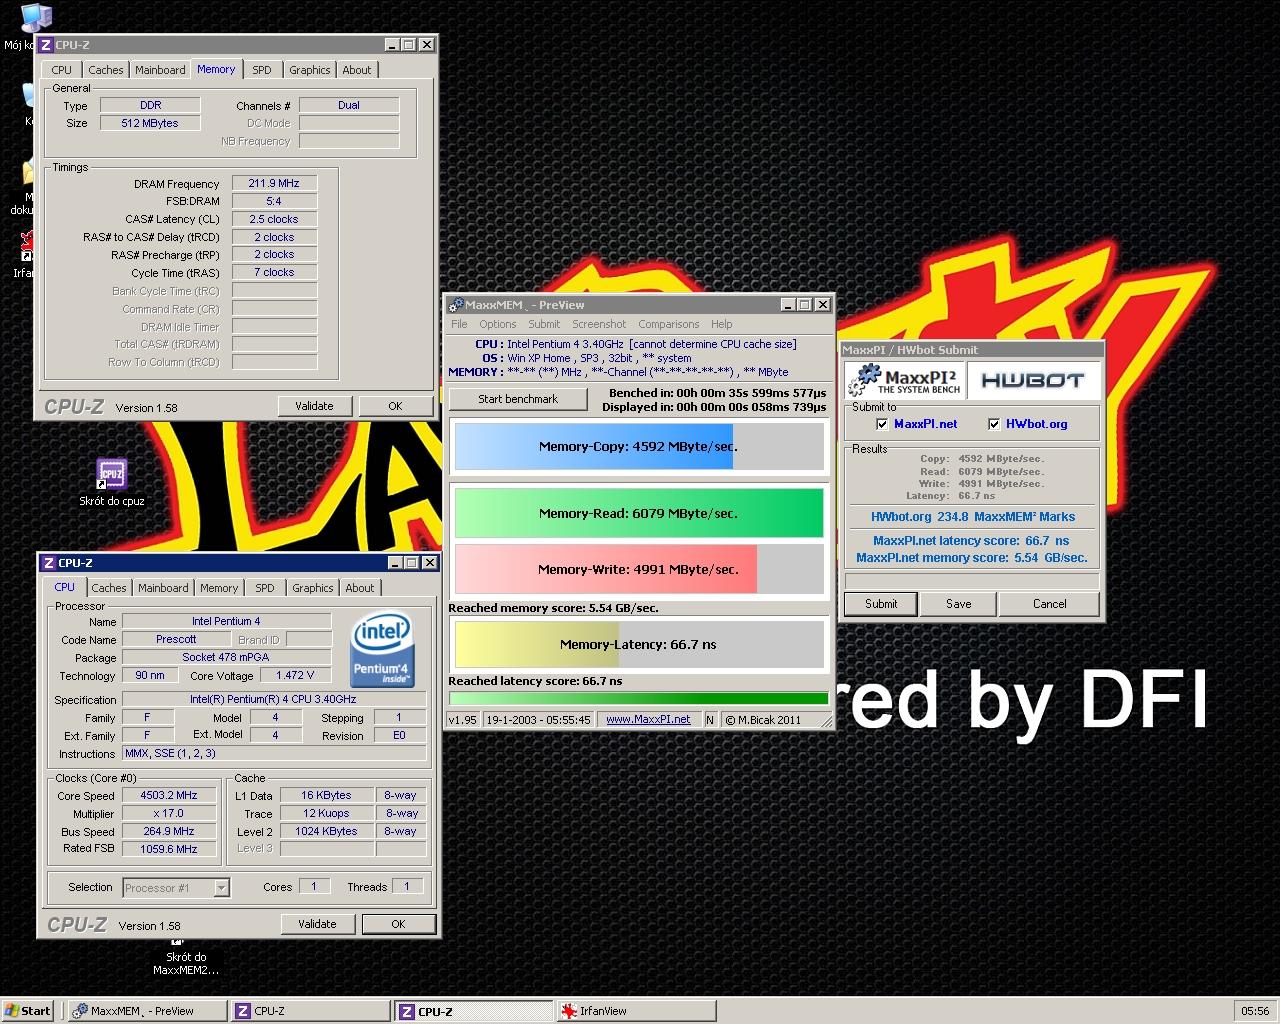Click the HWbot.org 234.8 MaxxMEM² Marks text
Viewport: 1280px width, 1024px height.
point(972,517)
